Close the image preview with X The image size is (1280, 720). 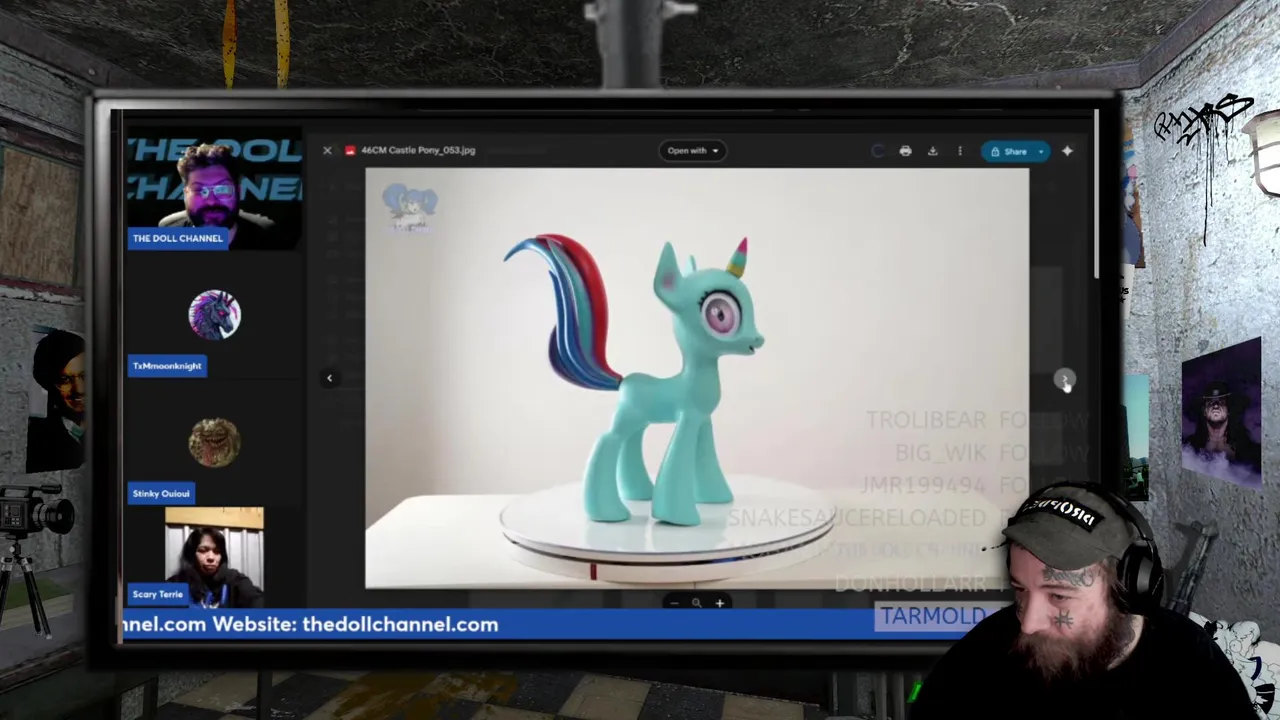tap(327, 151)
